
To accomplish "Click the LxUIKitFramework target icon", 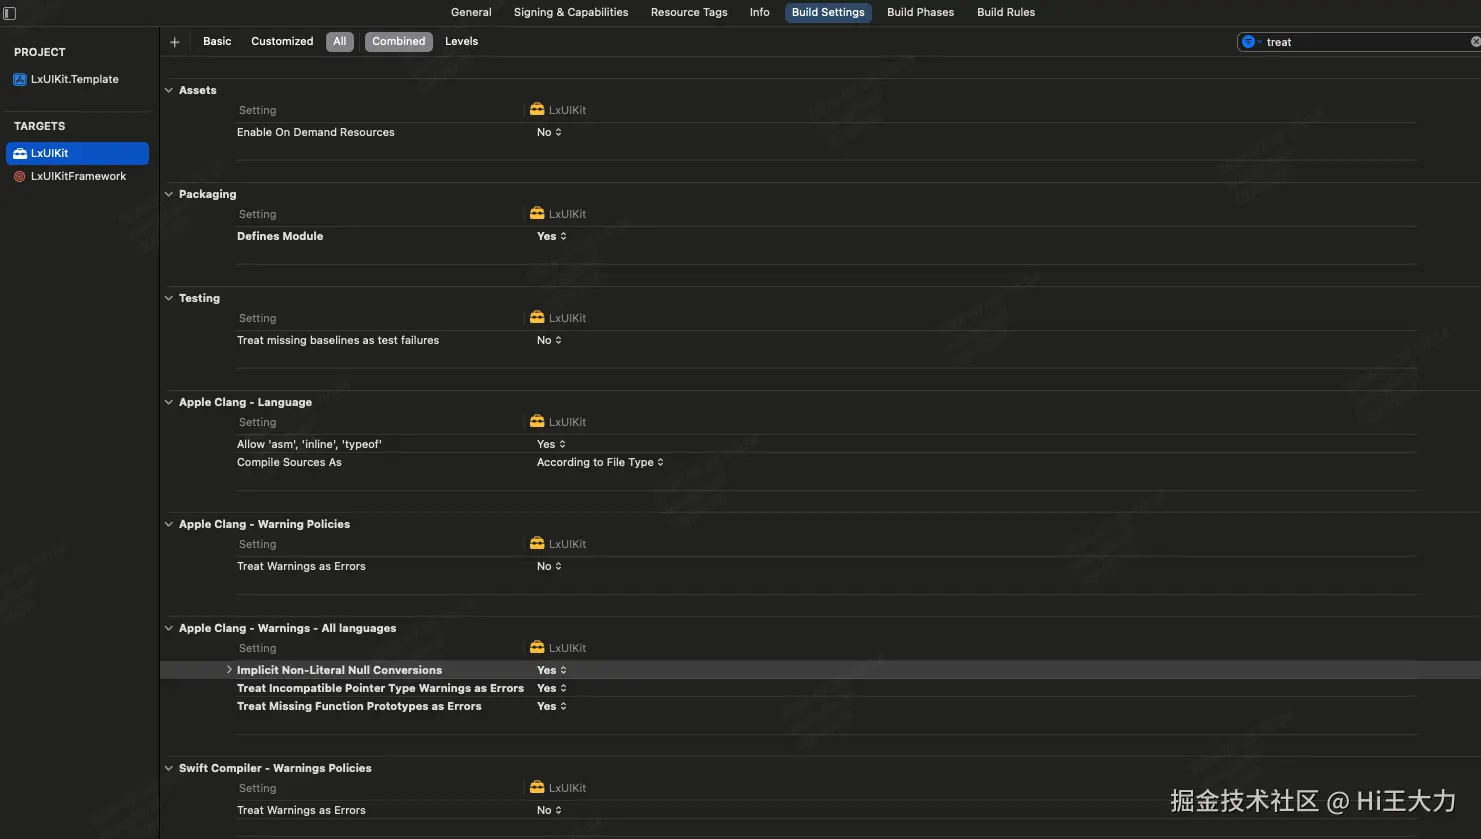I will 20,176.
